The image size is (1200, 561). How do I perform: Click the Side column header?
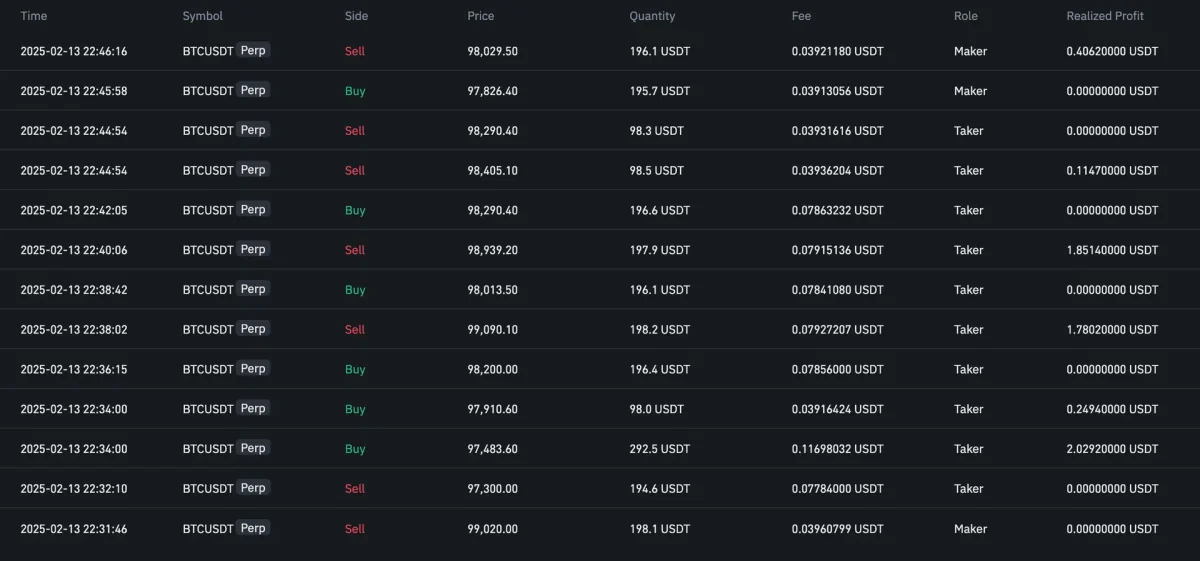tap(356, 16)
